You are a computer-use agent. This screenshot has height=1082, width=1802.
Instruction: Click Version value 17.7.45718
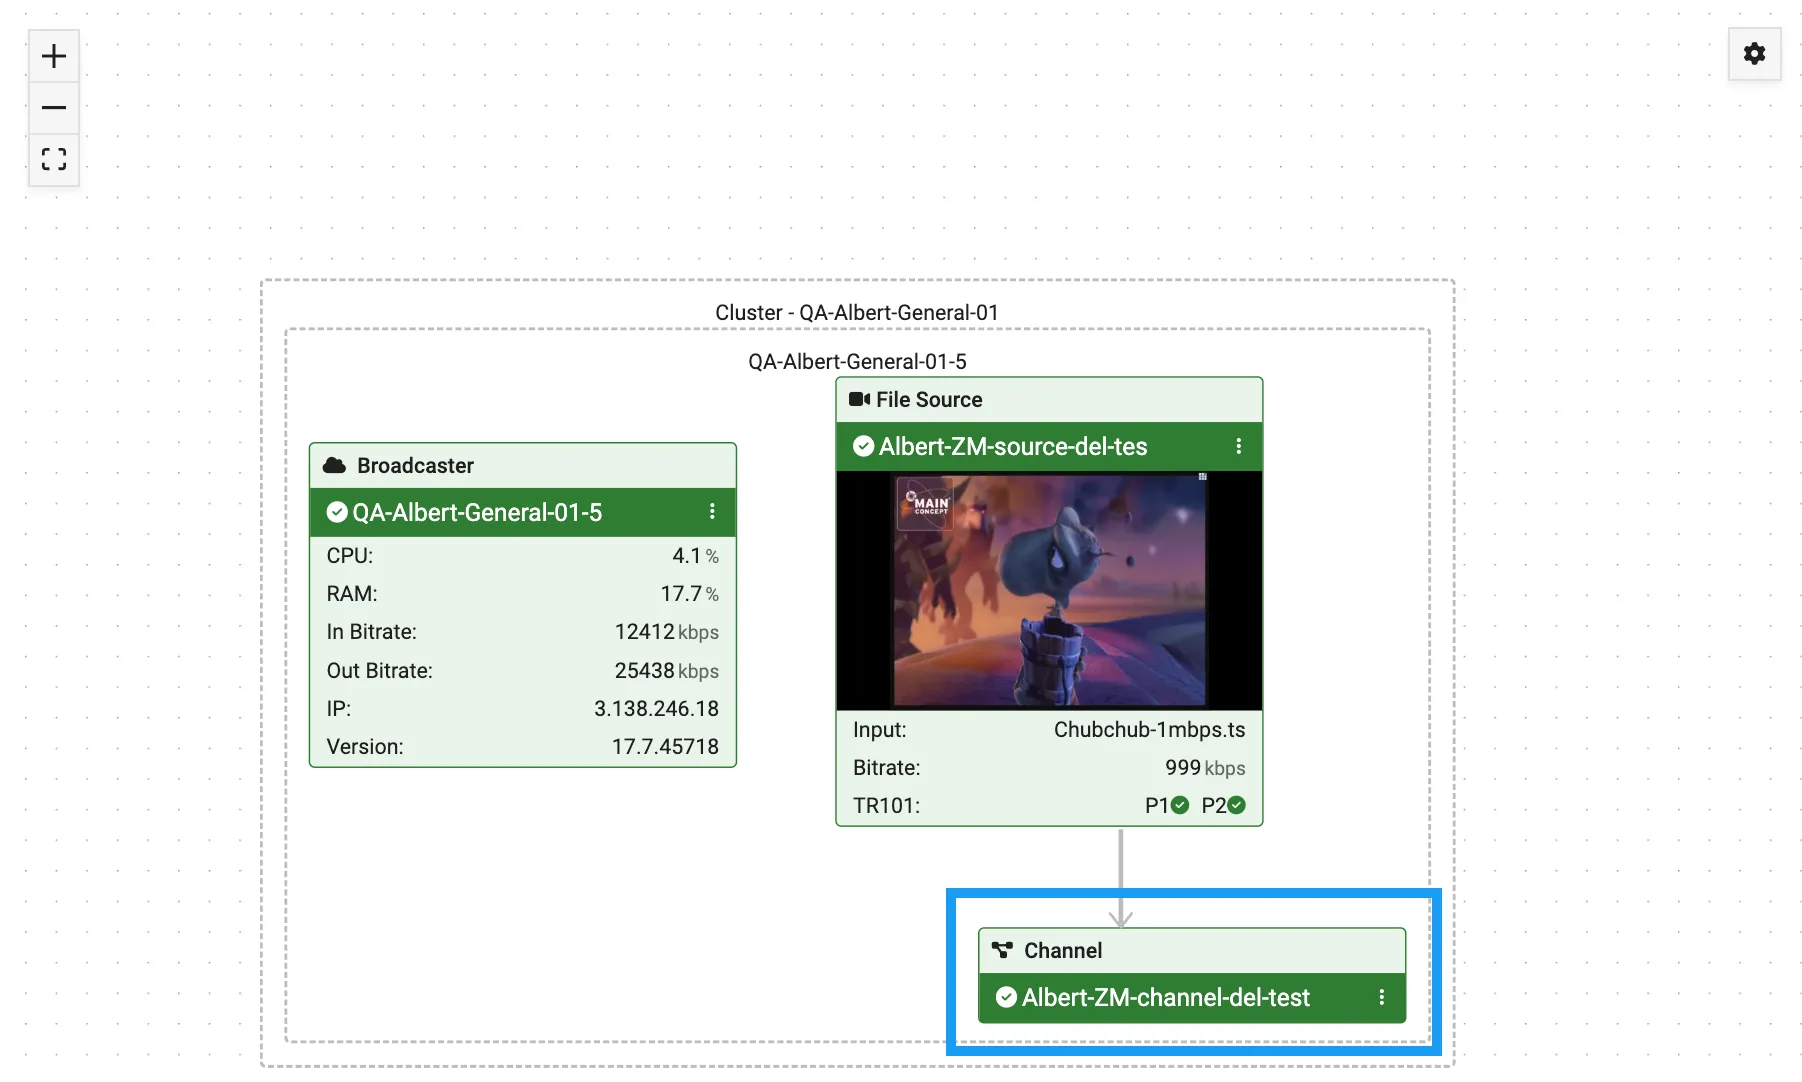(665, 746)
